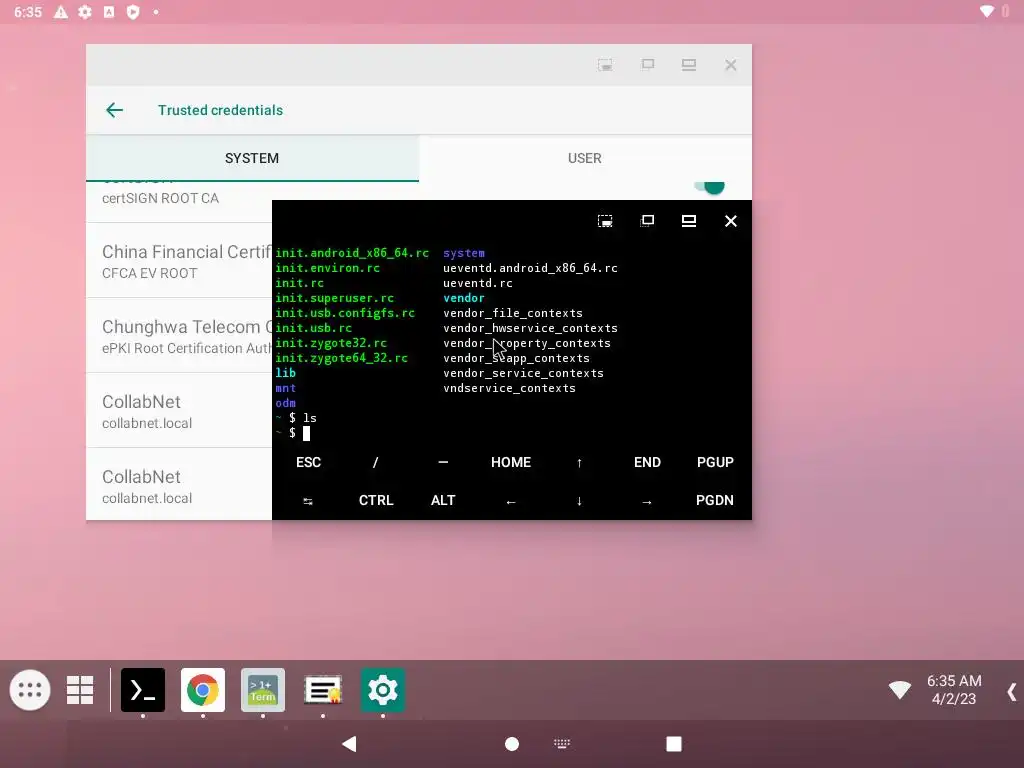This screenshot has width=1024, height=768.
Task: Open the second CollabNet collabnet.local entry
Action: click(179, 485)
